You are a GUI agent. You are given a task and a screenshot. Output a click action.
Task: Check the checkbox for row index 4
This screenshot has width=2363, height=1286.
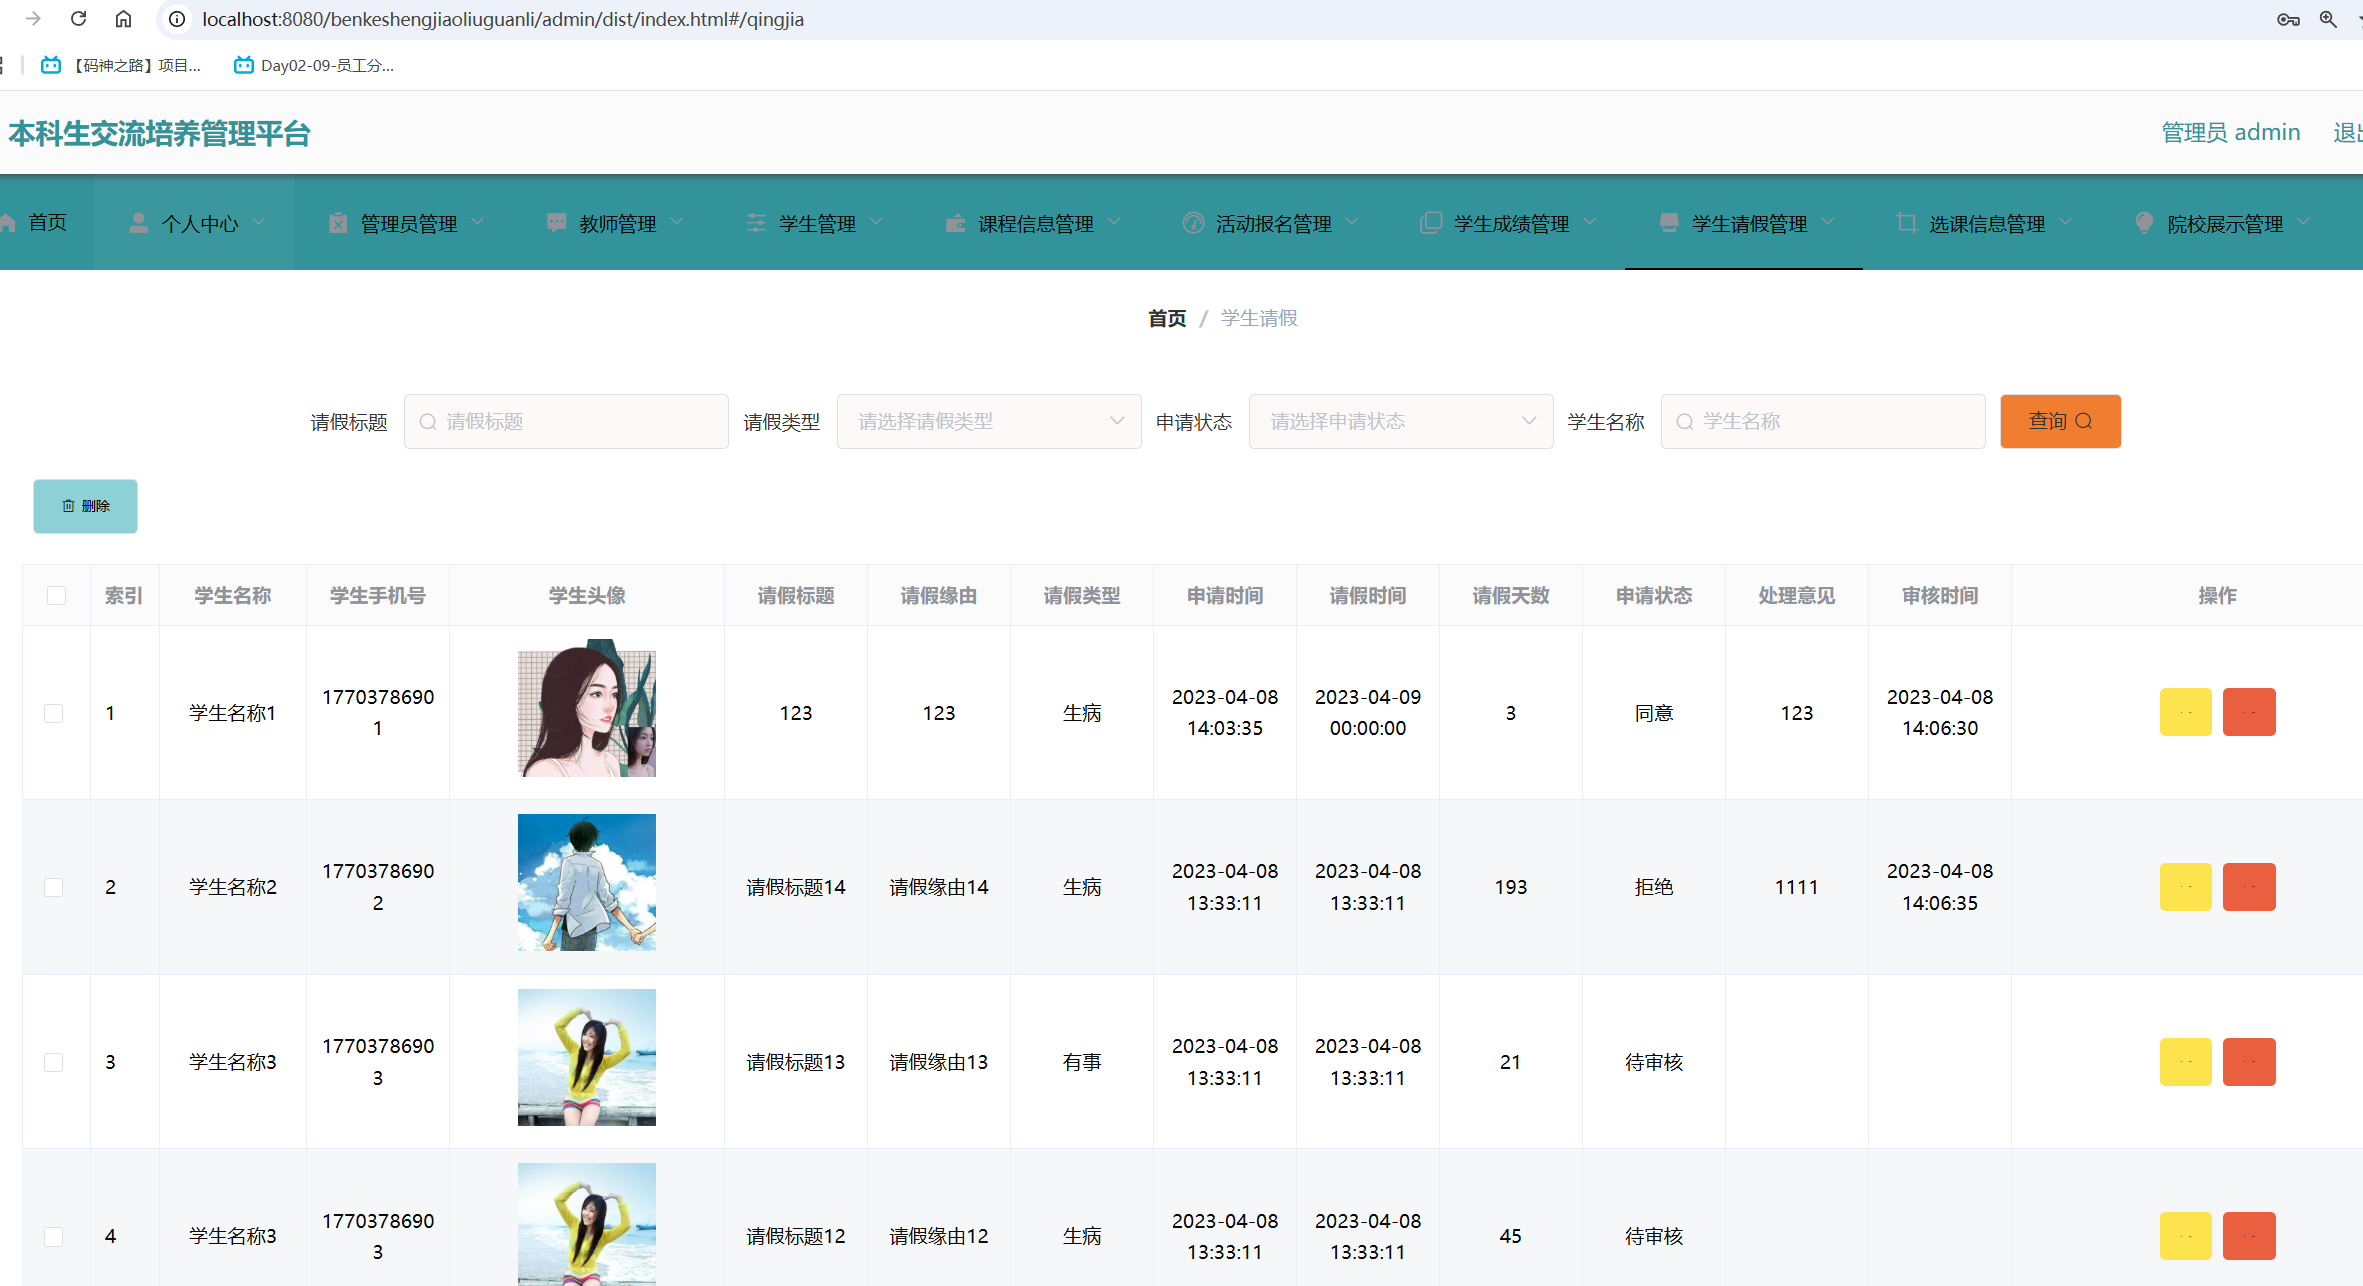(54, 1236)
